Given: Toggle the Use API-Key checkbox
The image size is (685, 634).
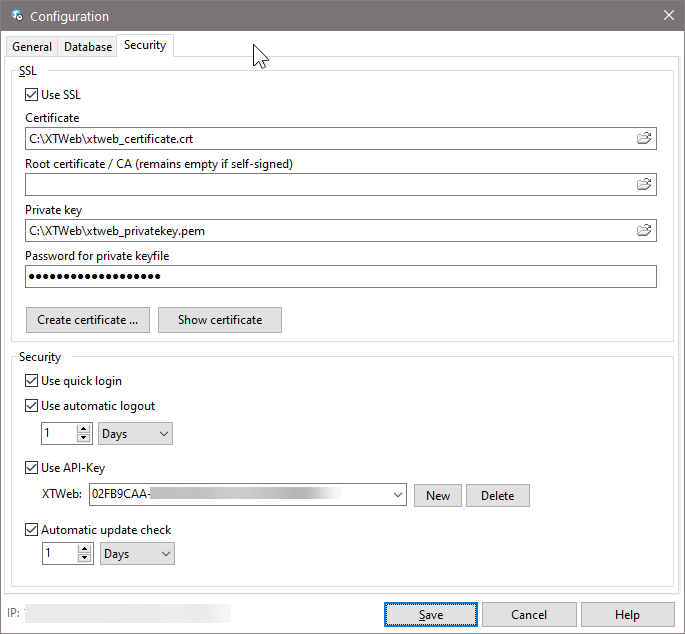Looking at the screenshot, I should click(32, 468).
